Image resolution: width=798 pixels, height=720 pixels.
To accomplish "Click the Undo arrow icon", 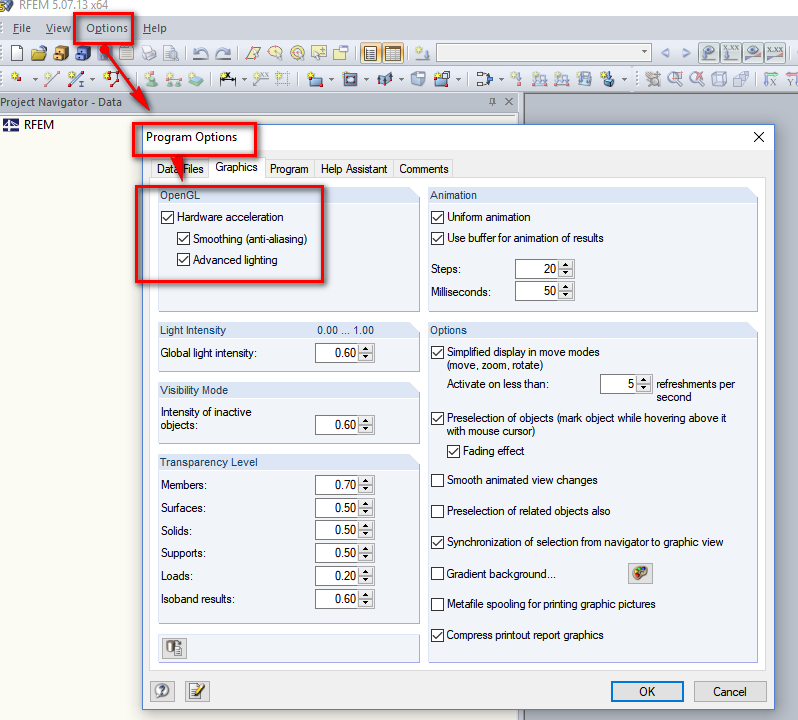I will [x=201, y=53].
